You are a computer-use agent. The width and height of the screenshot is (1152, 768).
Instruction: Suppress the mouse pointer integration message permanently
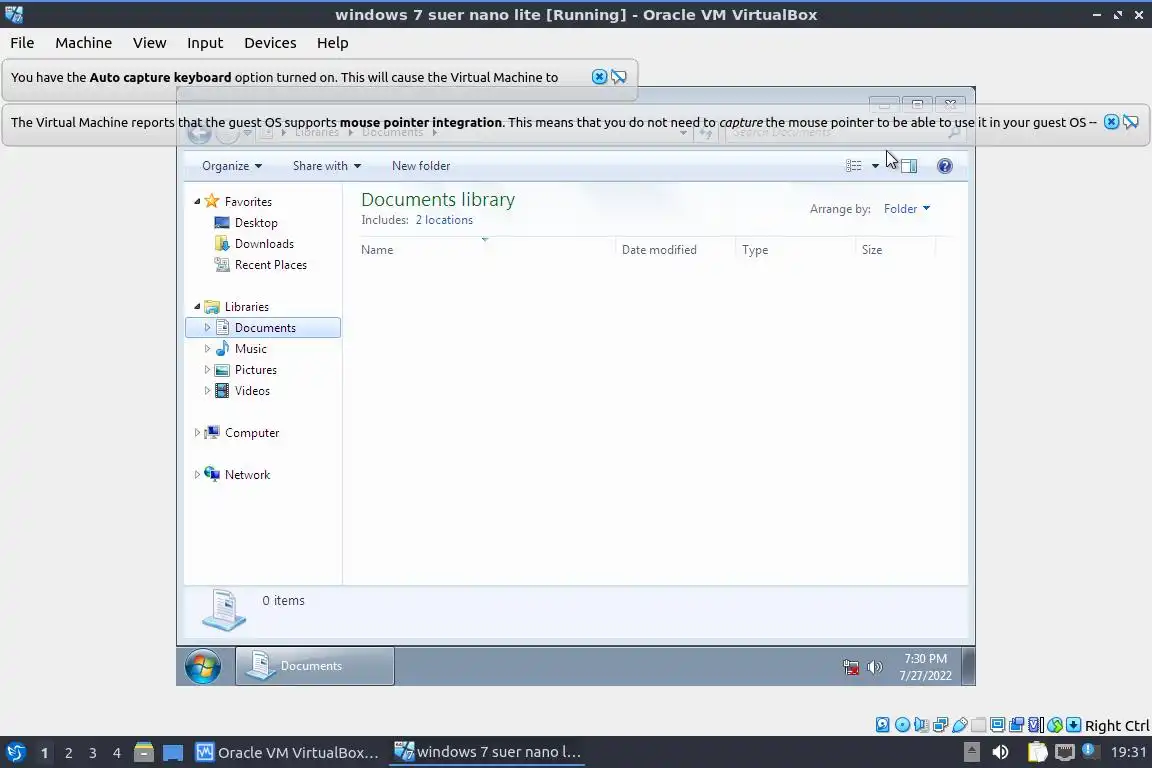point(1131,122)
